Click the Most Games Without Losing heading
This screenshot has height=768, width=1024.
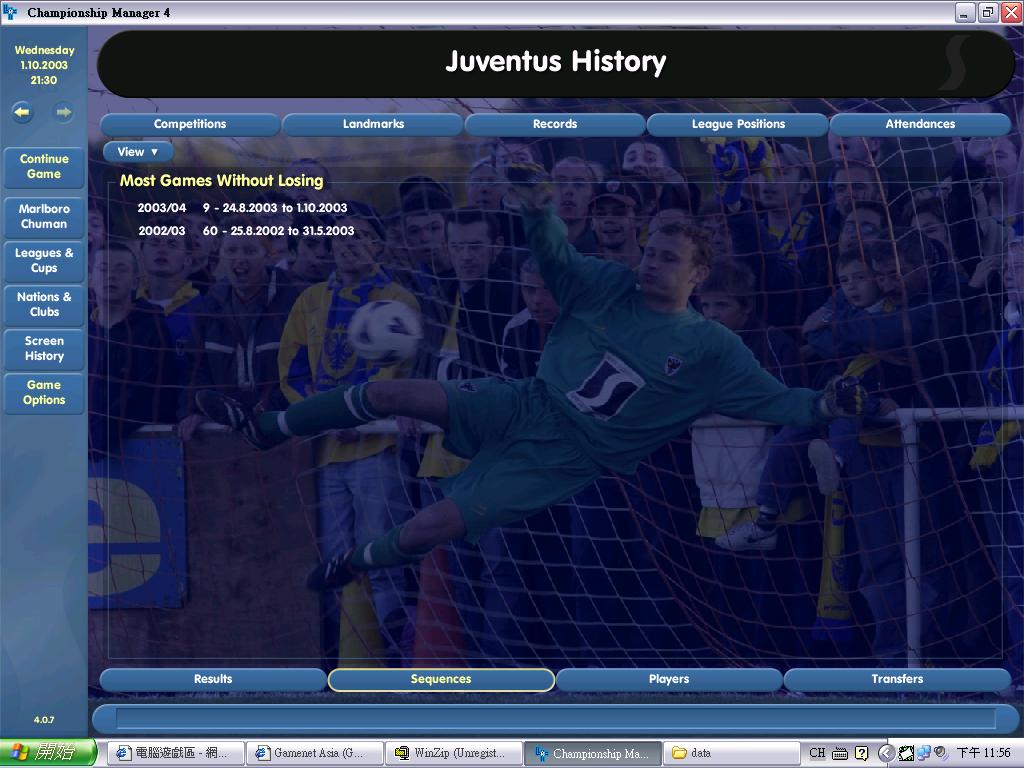point(221,181)
